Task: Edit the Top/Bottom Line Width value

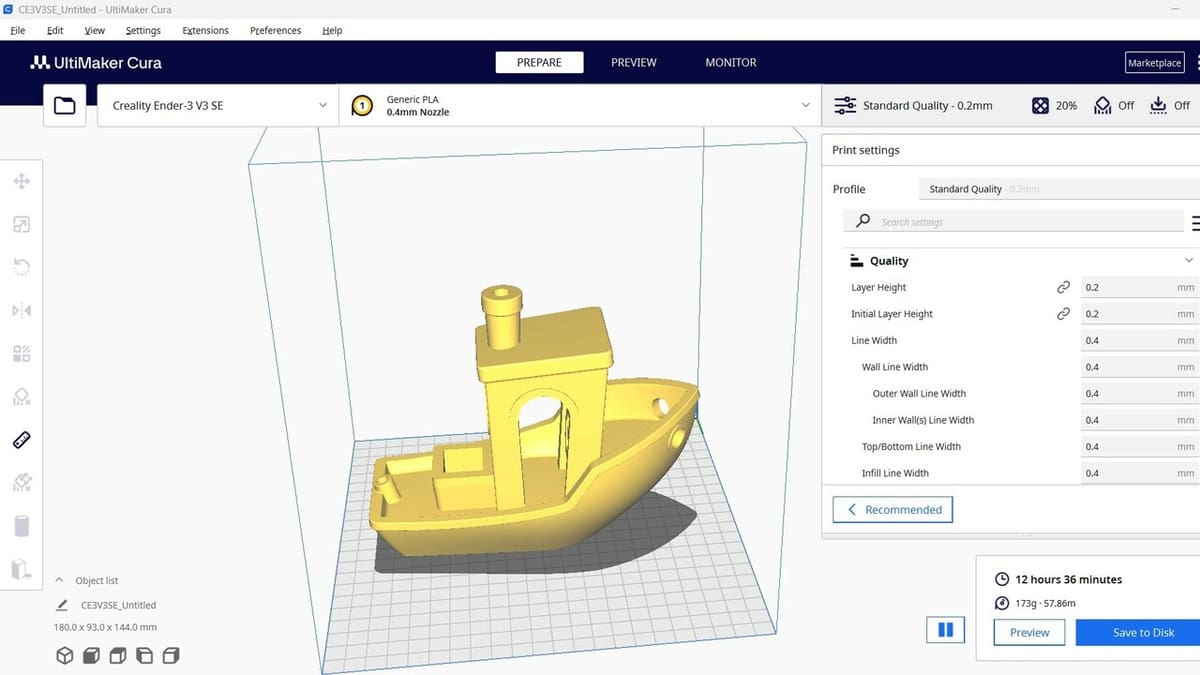Action: point(1139,446)
